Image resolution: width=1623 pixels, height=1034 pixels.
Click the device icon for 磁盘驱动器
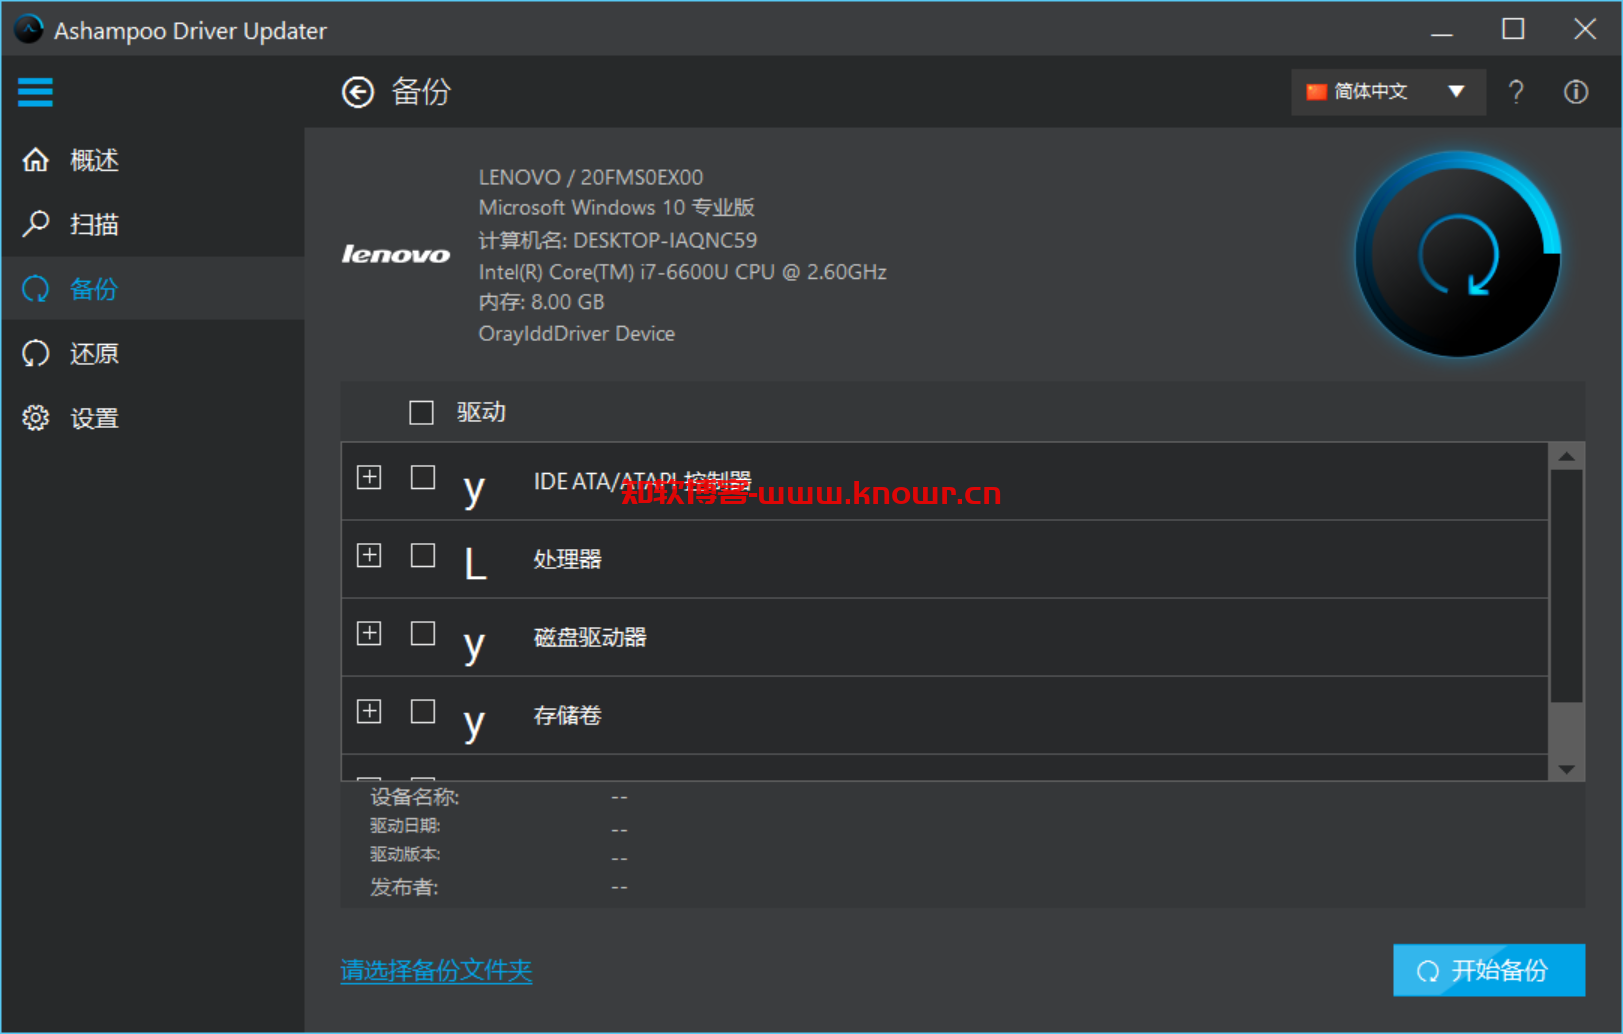point(474,645)
